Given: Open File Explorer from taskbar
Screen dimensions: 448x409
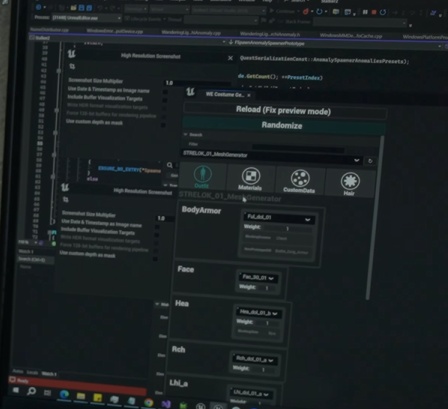Looking at the screenshot, I should tap(81, 396).
